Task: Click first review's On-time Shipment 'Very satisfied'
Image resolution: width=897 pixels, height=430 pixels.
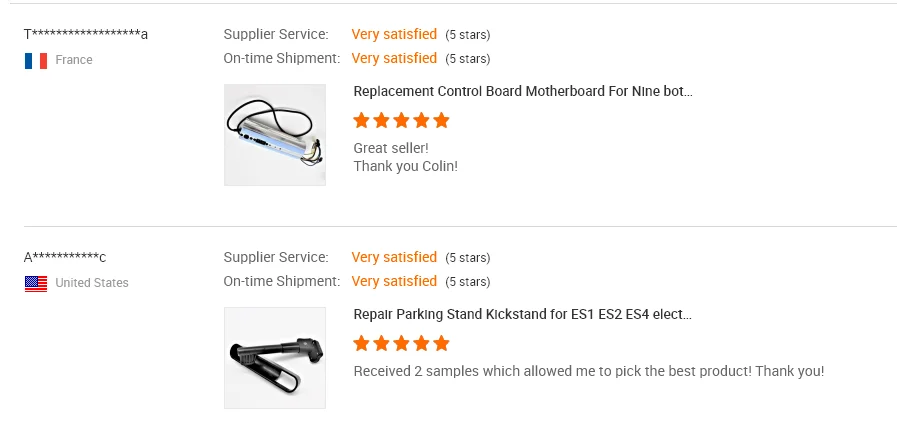Action: coord(394,58)
